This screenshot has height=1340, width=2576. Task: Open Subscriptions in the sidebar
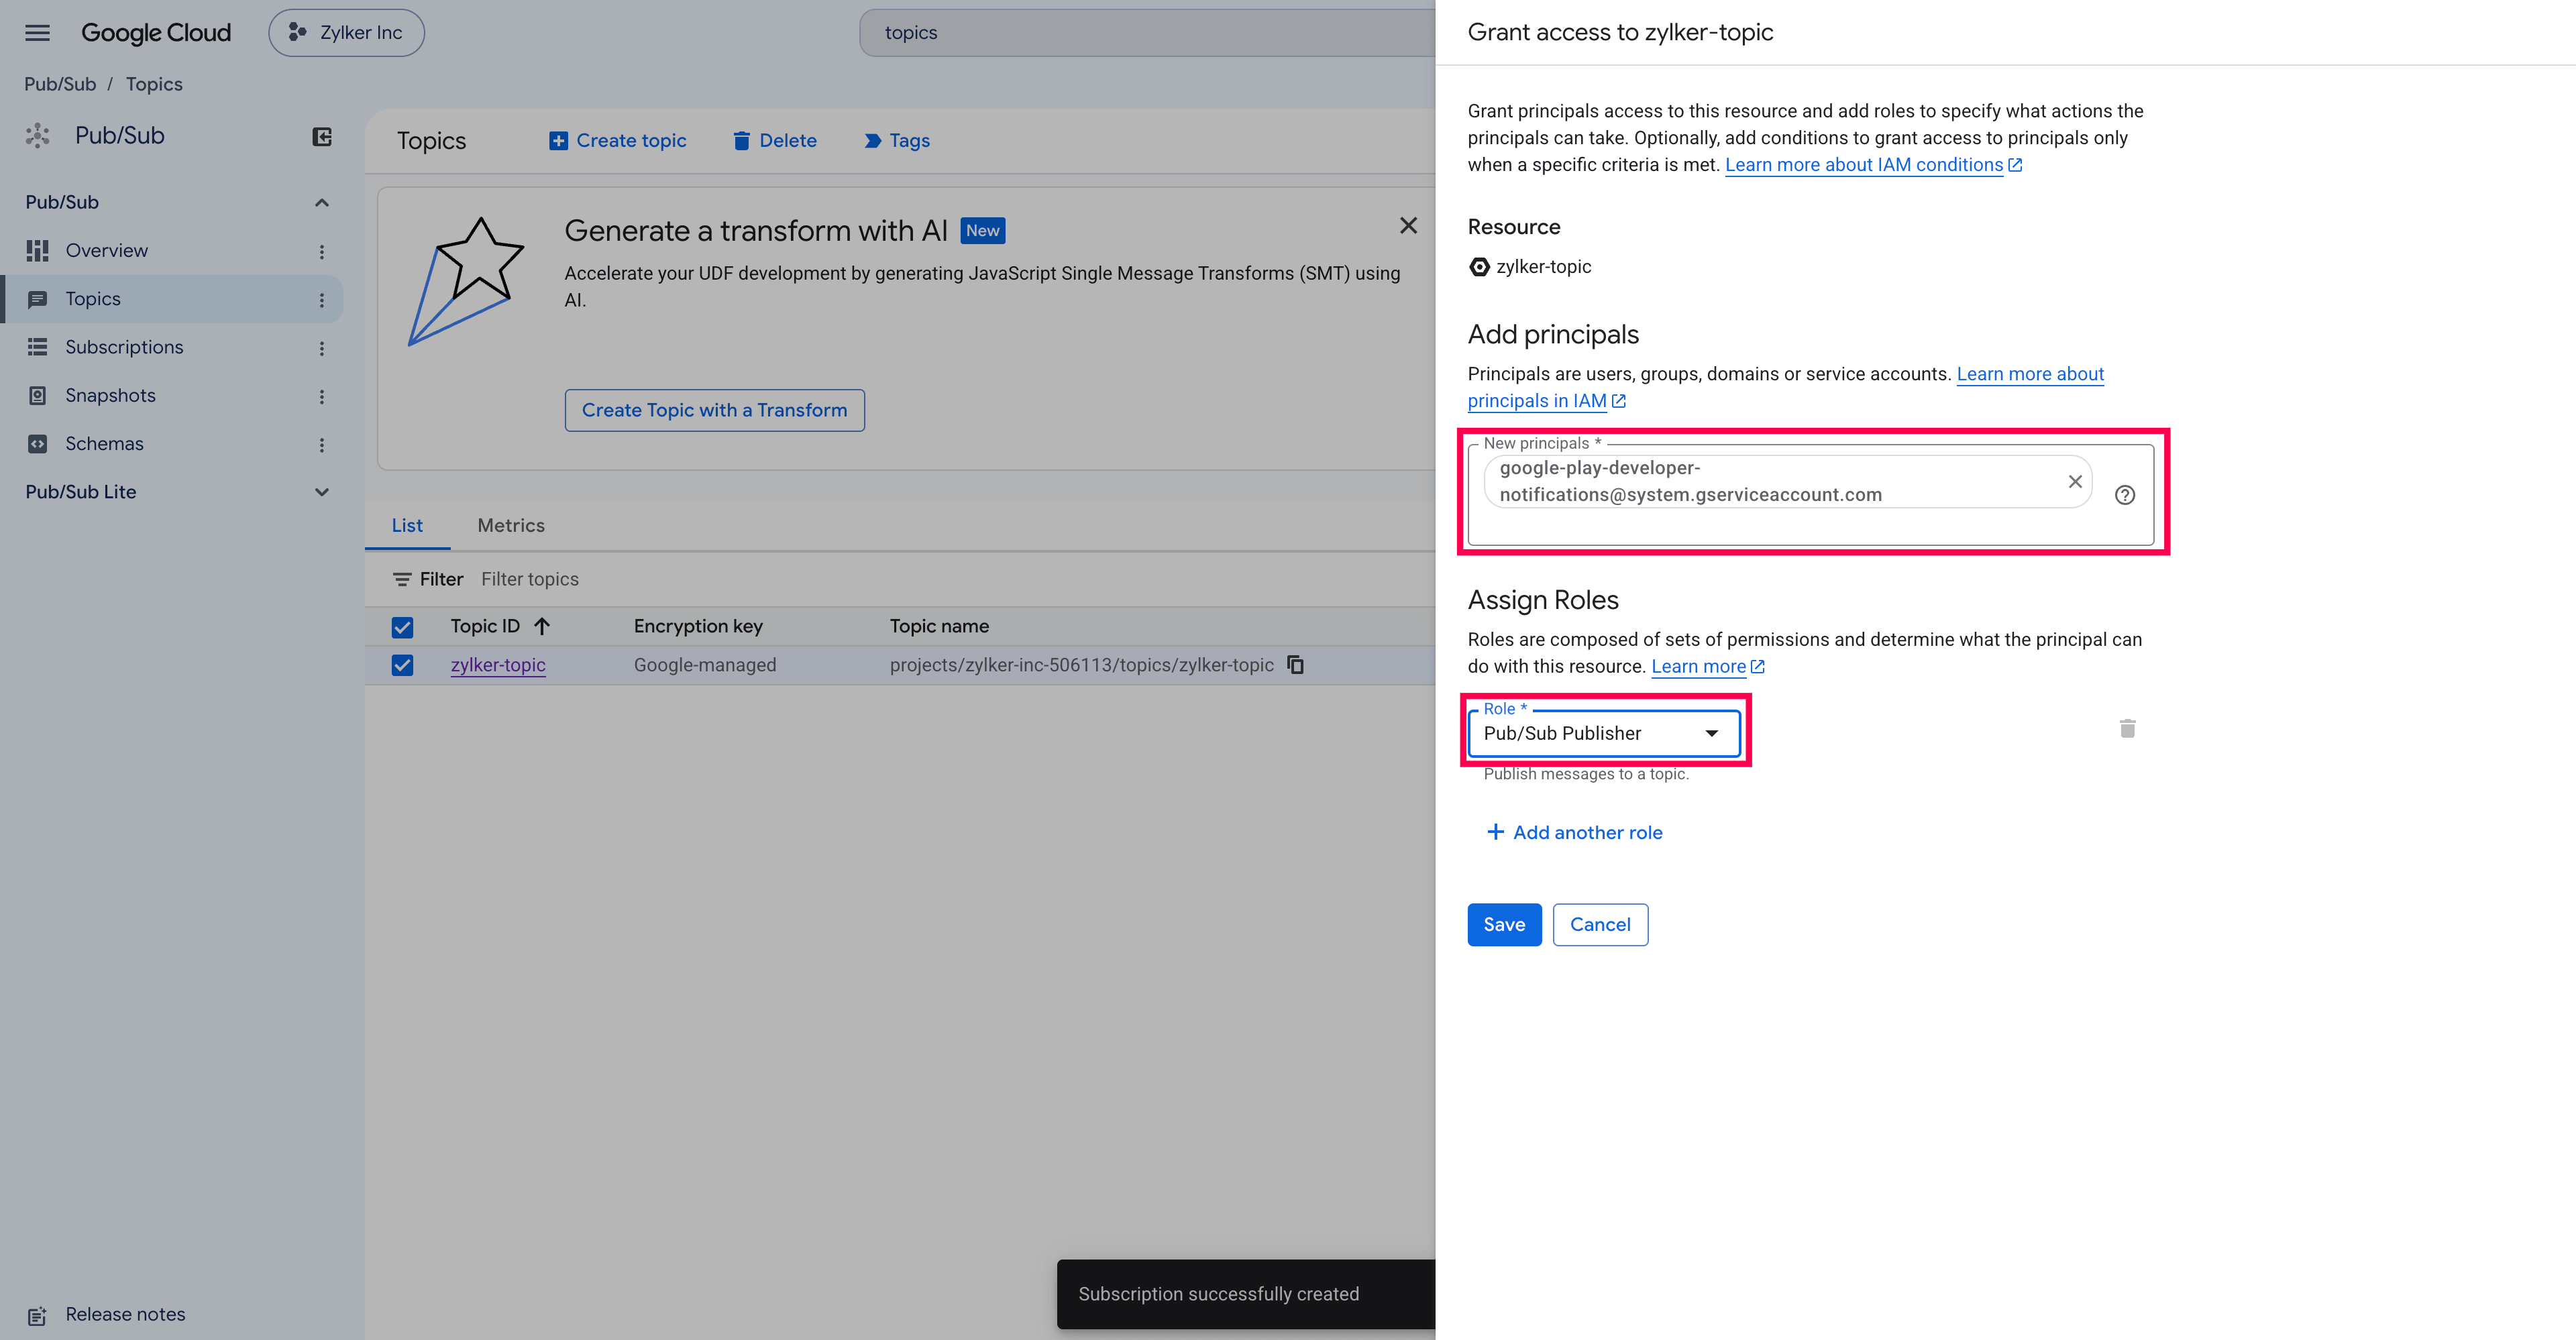(124, 347)
